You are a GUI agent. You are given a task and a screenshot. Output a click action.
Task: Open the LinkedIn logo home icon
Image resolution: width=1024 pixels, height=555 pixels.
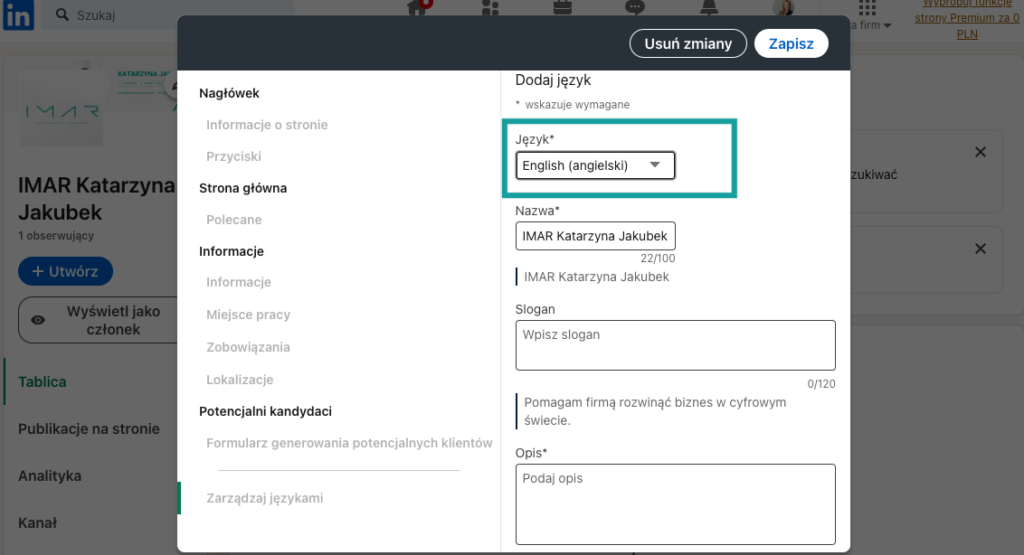click(x=18, y=14)
